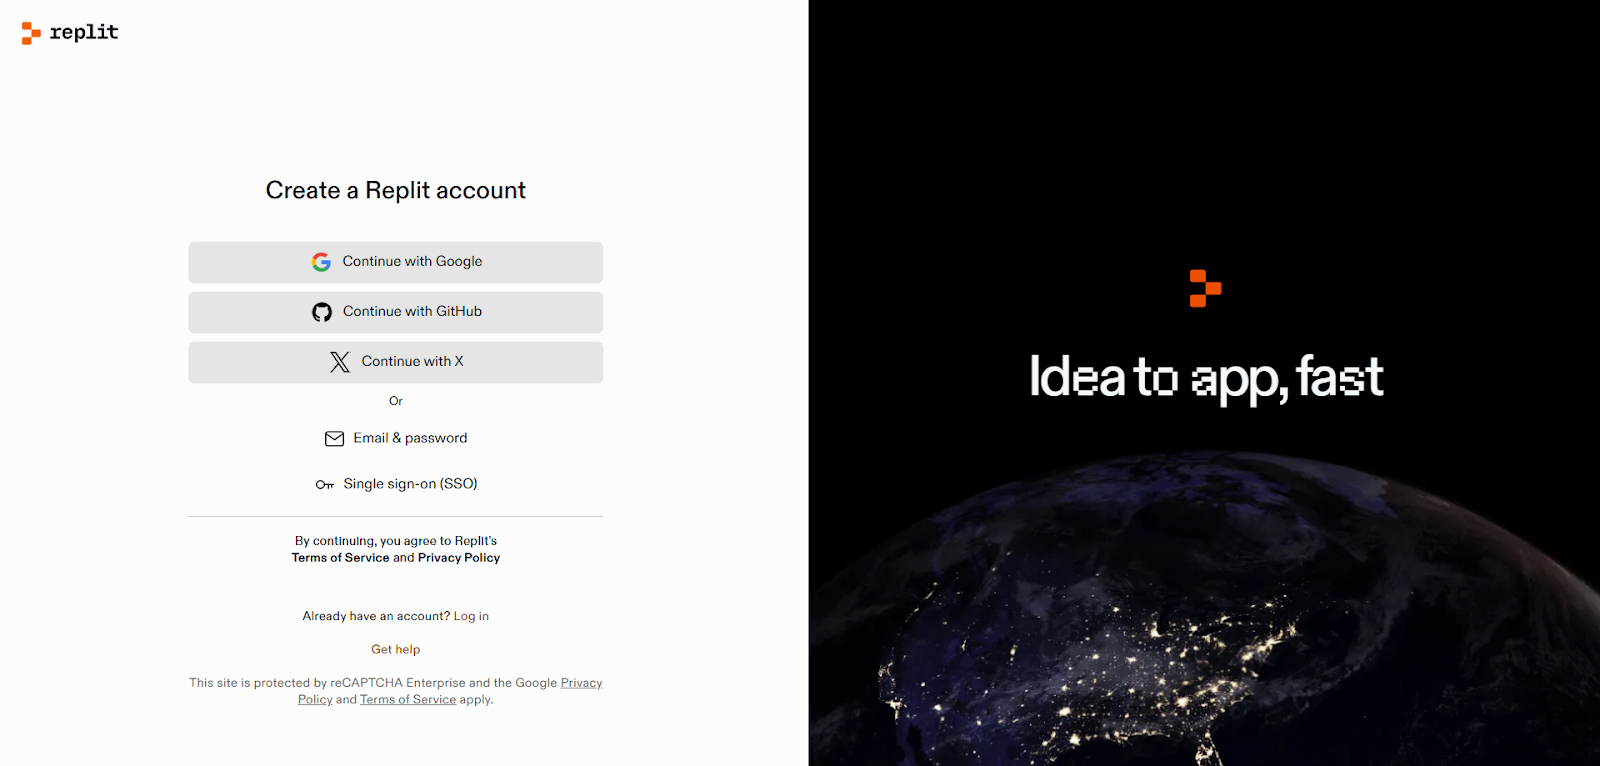Click the 'Create a Replit account' heading
Screen dimensions: 1600x766
click(x=395, y=190)
